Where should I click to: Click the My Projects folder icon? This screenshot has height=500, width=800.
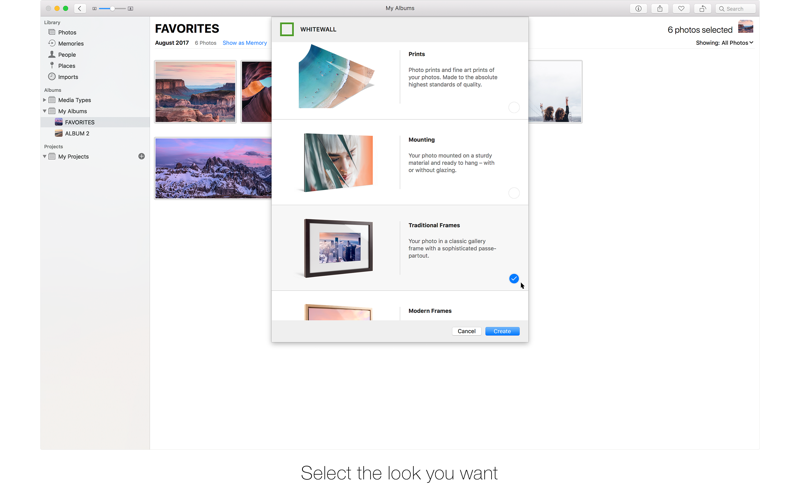[52, 157]
